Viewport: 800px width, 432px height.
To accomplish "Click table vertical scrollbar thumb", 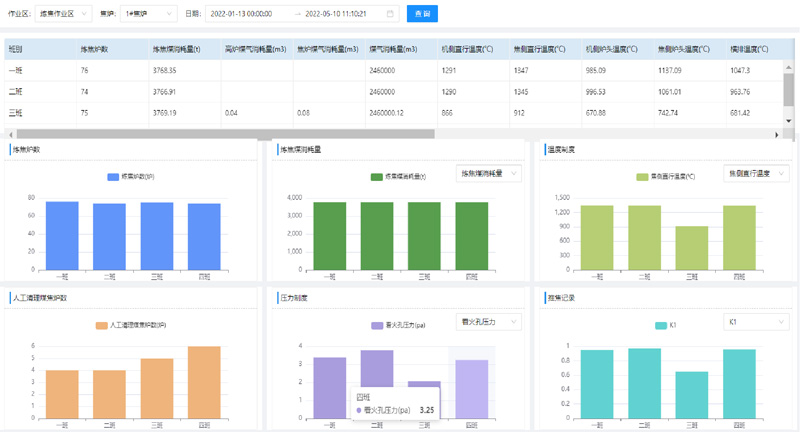I will pyautogui.click(x=789, y=90).
